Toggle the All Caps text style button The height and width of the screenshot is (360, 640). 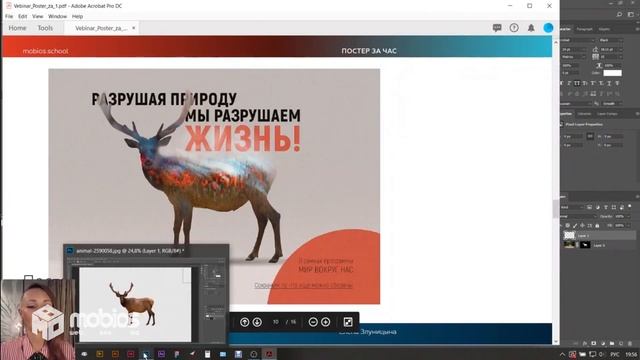pyautogui.click(x=577, y=83)
